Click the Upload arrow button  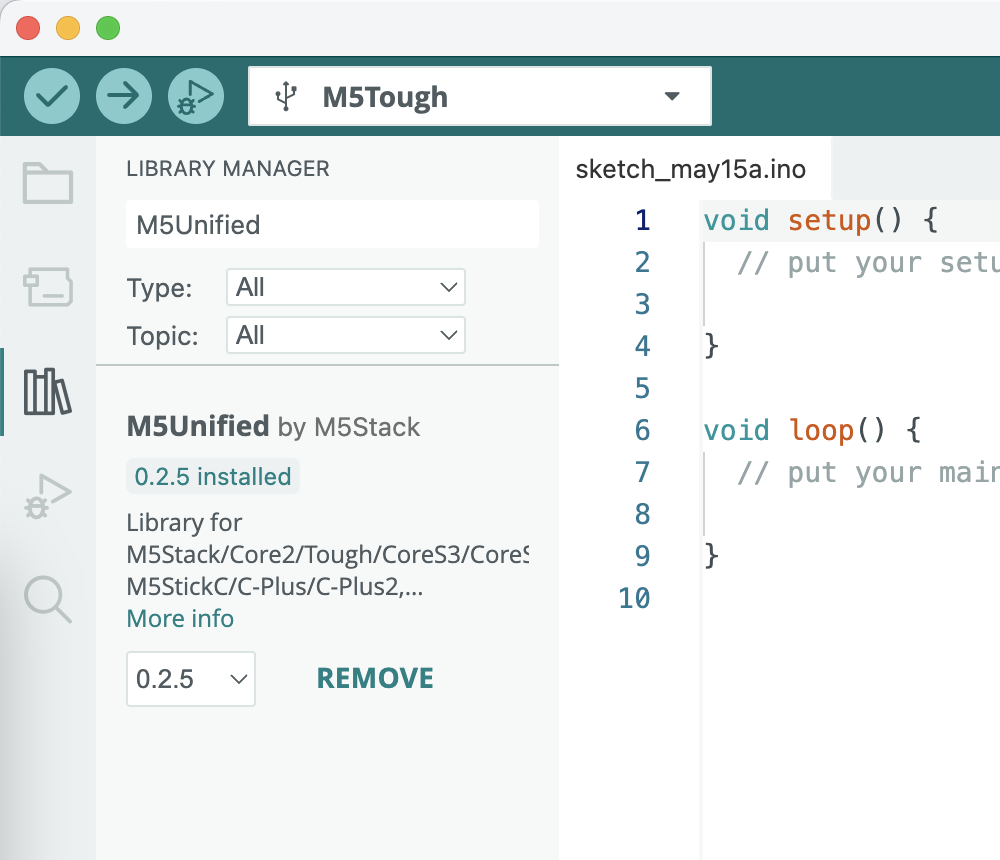tap(124, 96)
